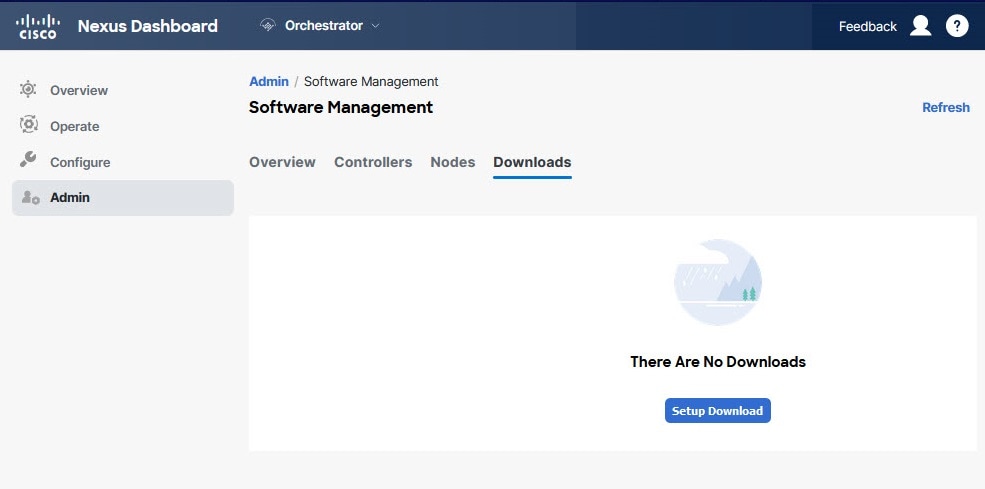Click the Overview sidebar icon

click(28, 89)
